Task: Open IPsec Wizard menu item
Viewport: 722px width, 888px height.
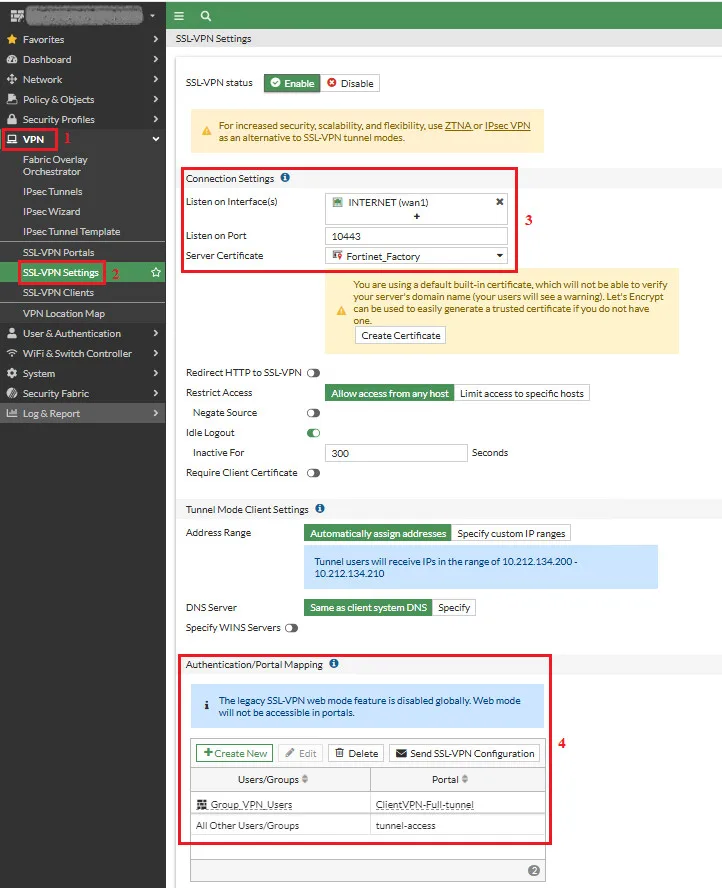Action: pos(52,211)
